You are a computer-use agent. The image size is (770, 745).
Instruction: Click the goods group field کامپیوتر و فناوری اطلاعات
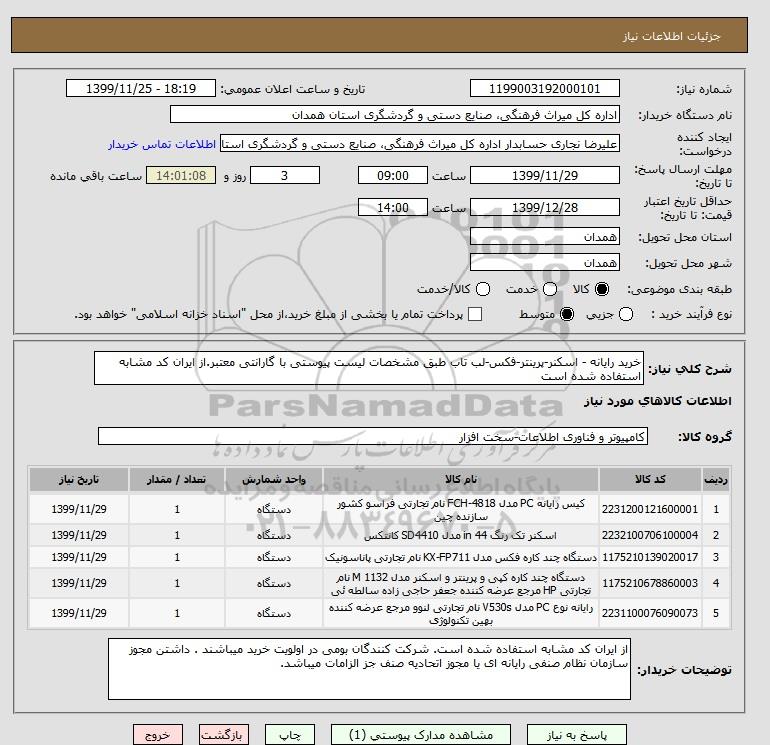[x=373, y=437]
